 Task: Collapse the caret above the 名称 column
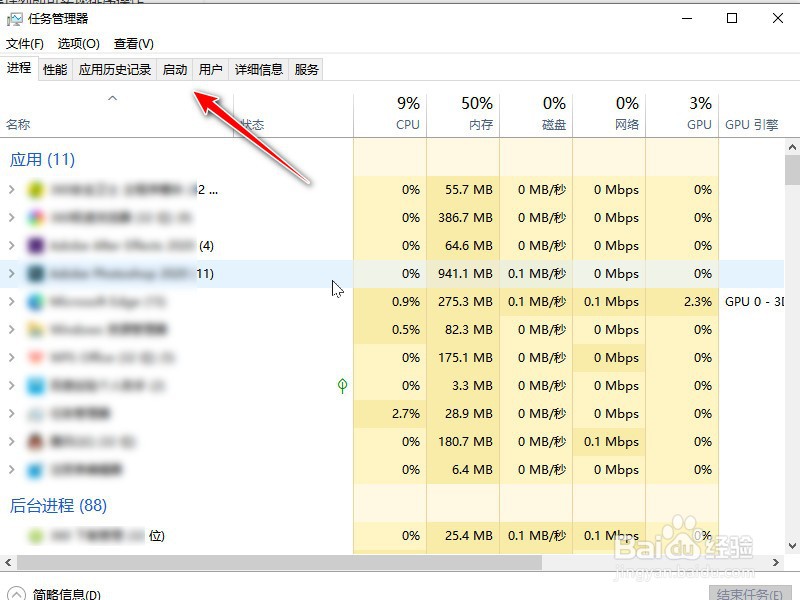[112, 99]
